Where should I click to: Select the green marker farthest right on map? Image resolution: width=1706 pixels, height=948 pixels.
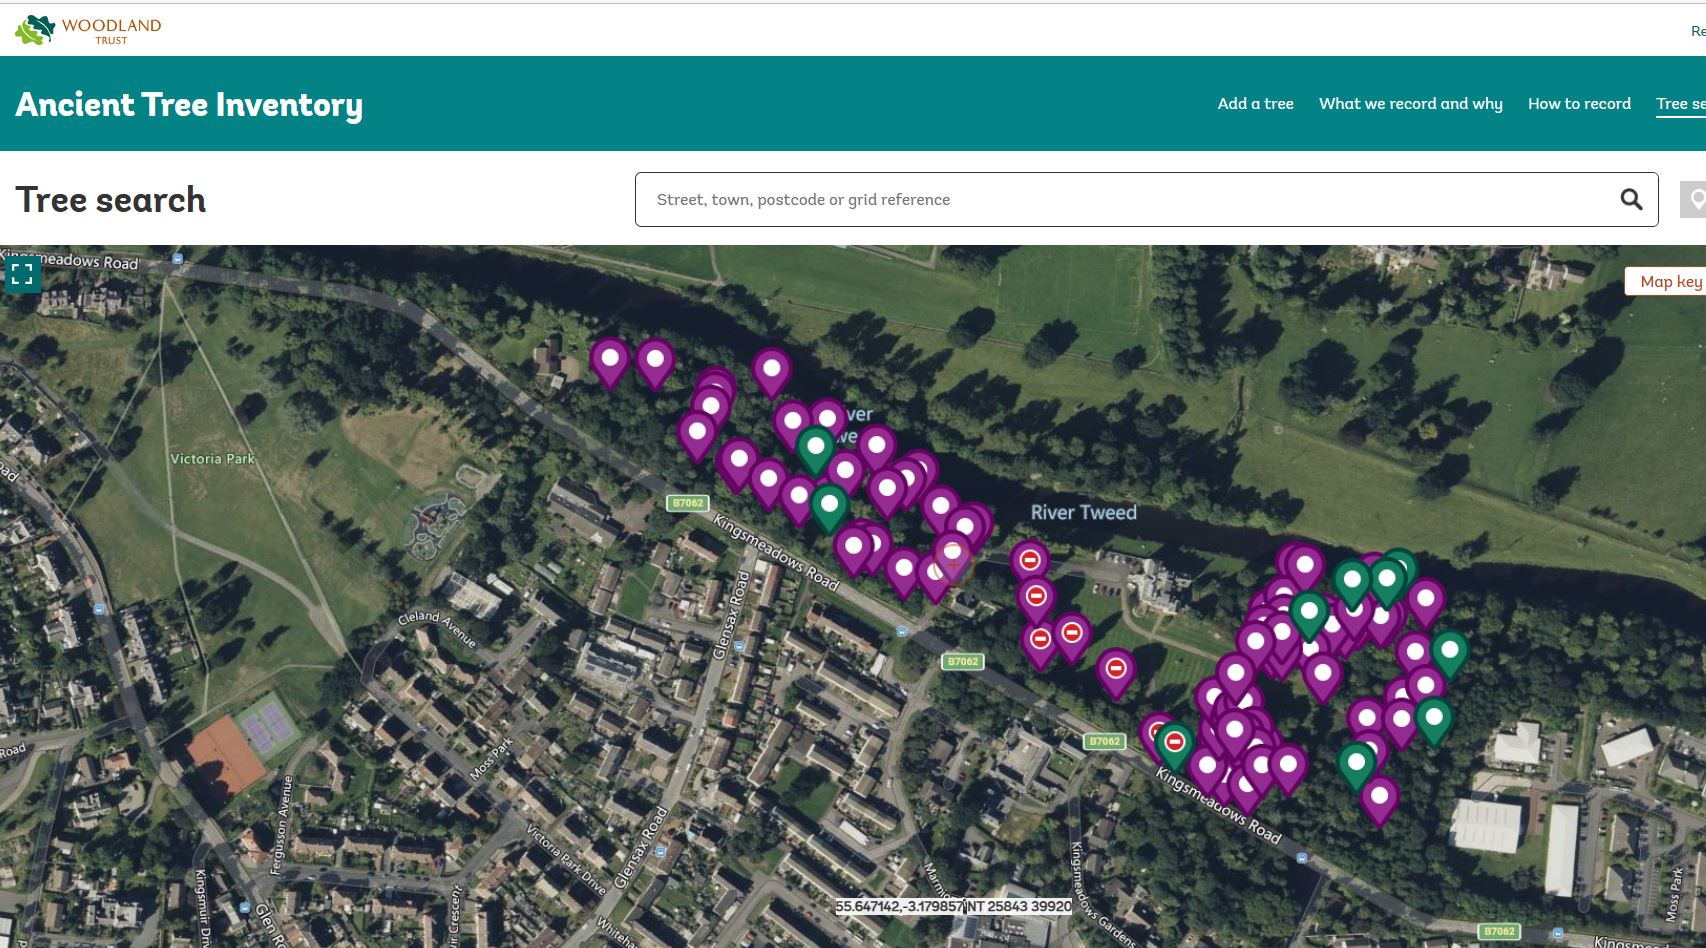click(x=1449, y=652)
